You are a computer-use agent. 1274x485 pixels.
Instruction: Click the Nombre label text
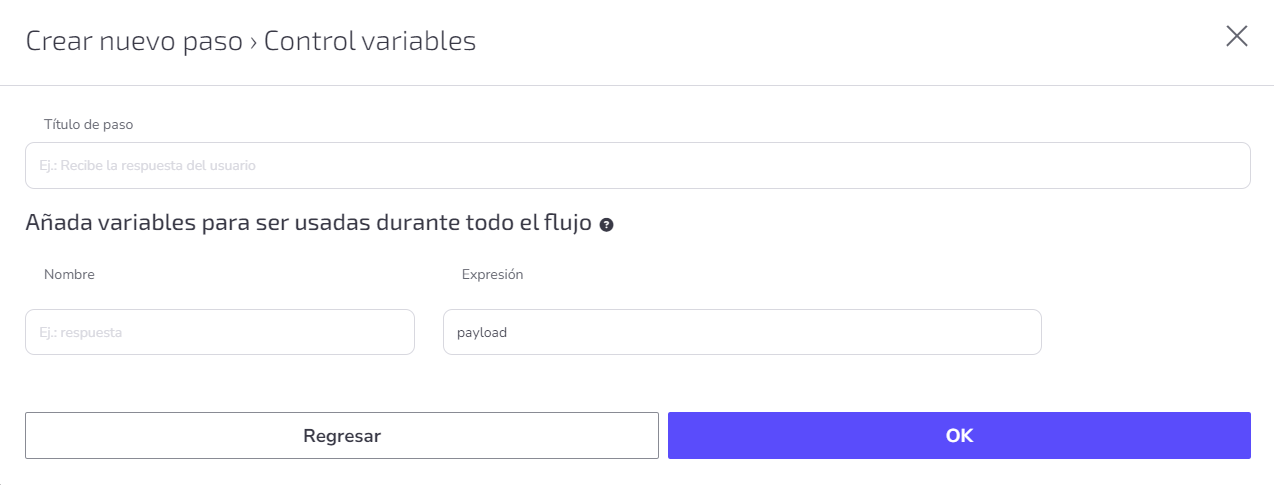coord(69,274)
